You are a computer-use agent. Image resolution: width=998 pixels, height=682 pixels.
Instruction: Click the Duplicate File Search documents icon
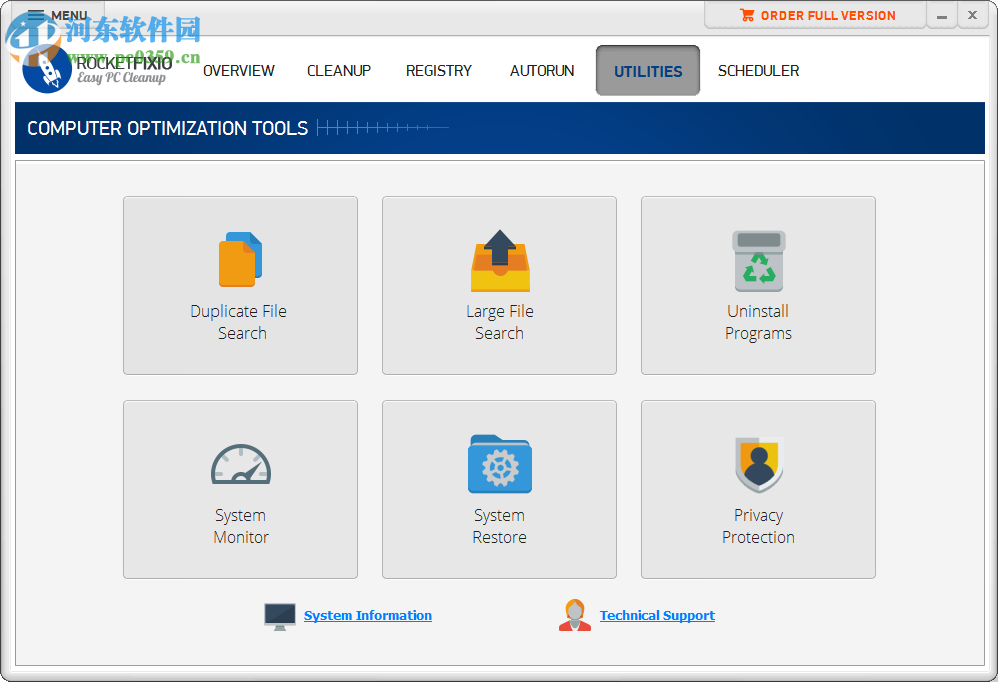pyautogui.click(x=241, y=259)
